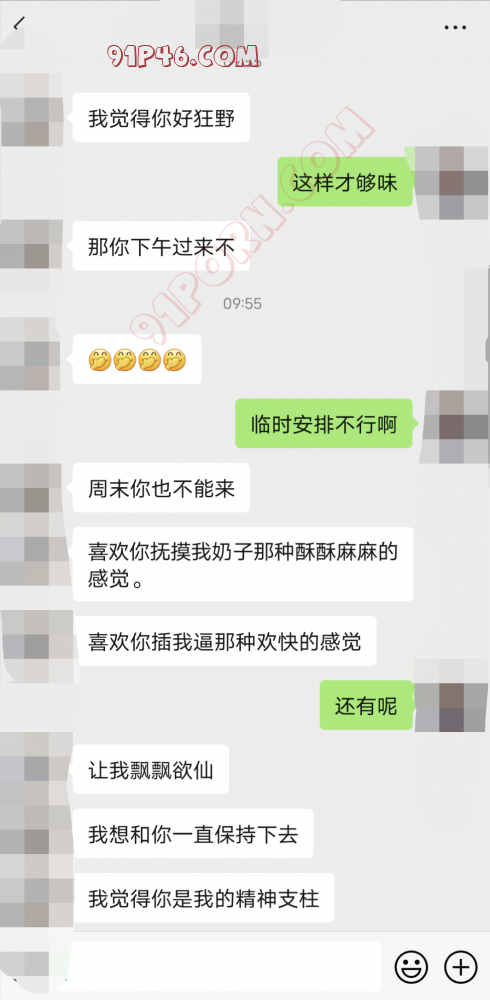Open the plus attachments panel
The width and height of the screenshot is (490, 1000).
[460, 967]
